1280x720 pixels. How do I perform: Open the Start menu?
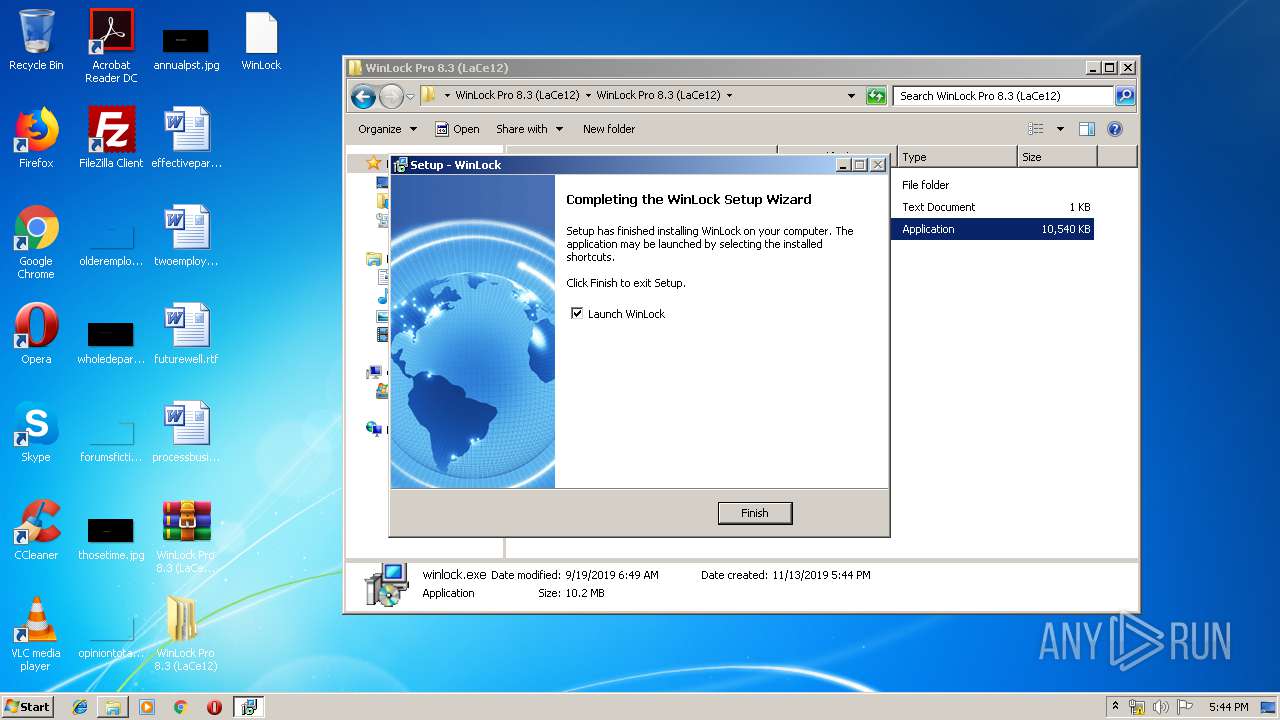[x=28, y=706]
